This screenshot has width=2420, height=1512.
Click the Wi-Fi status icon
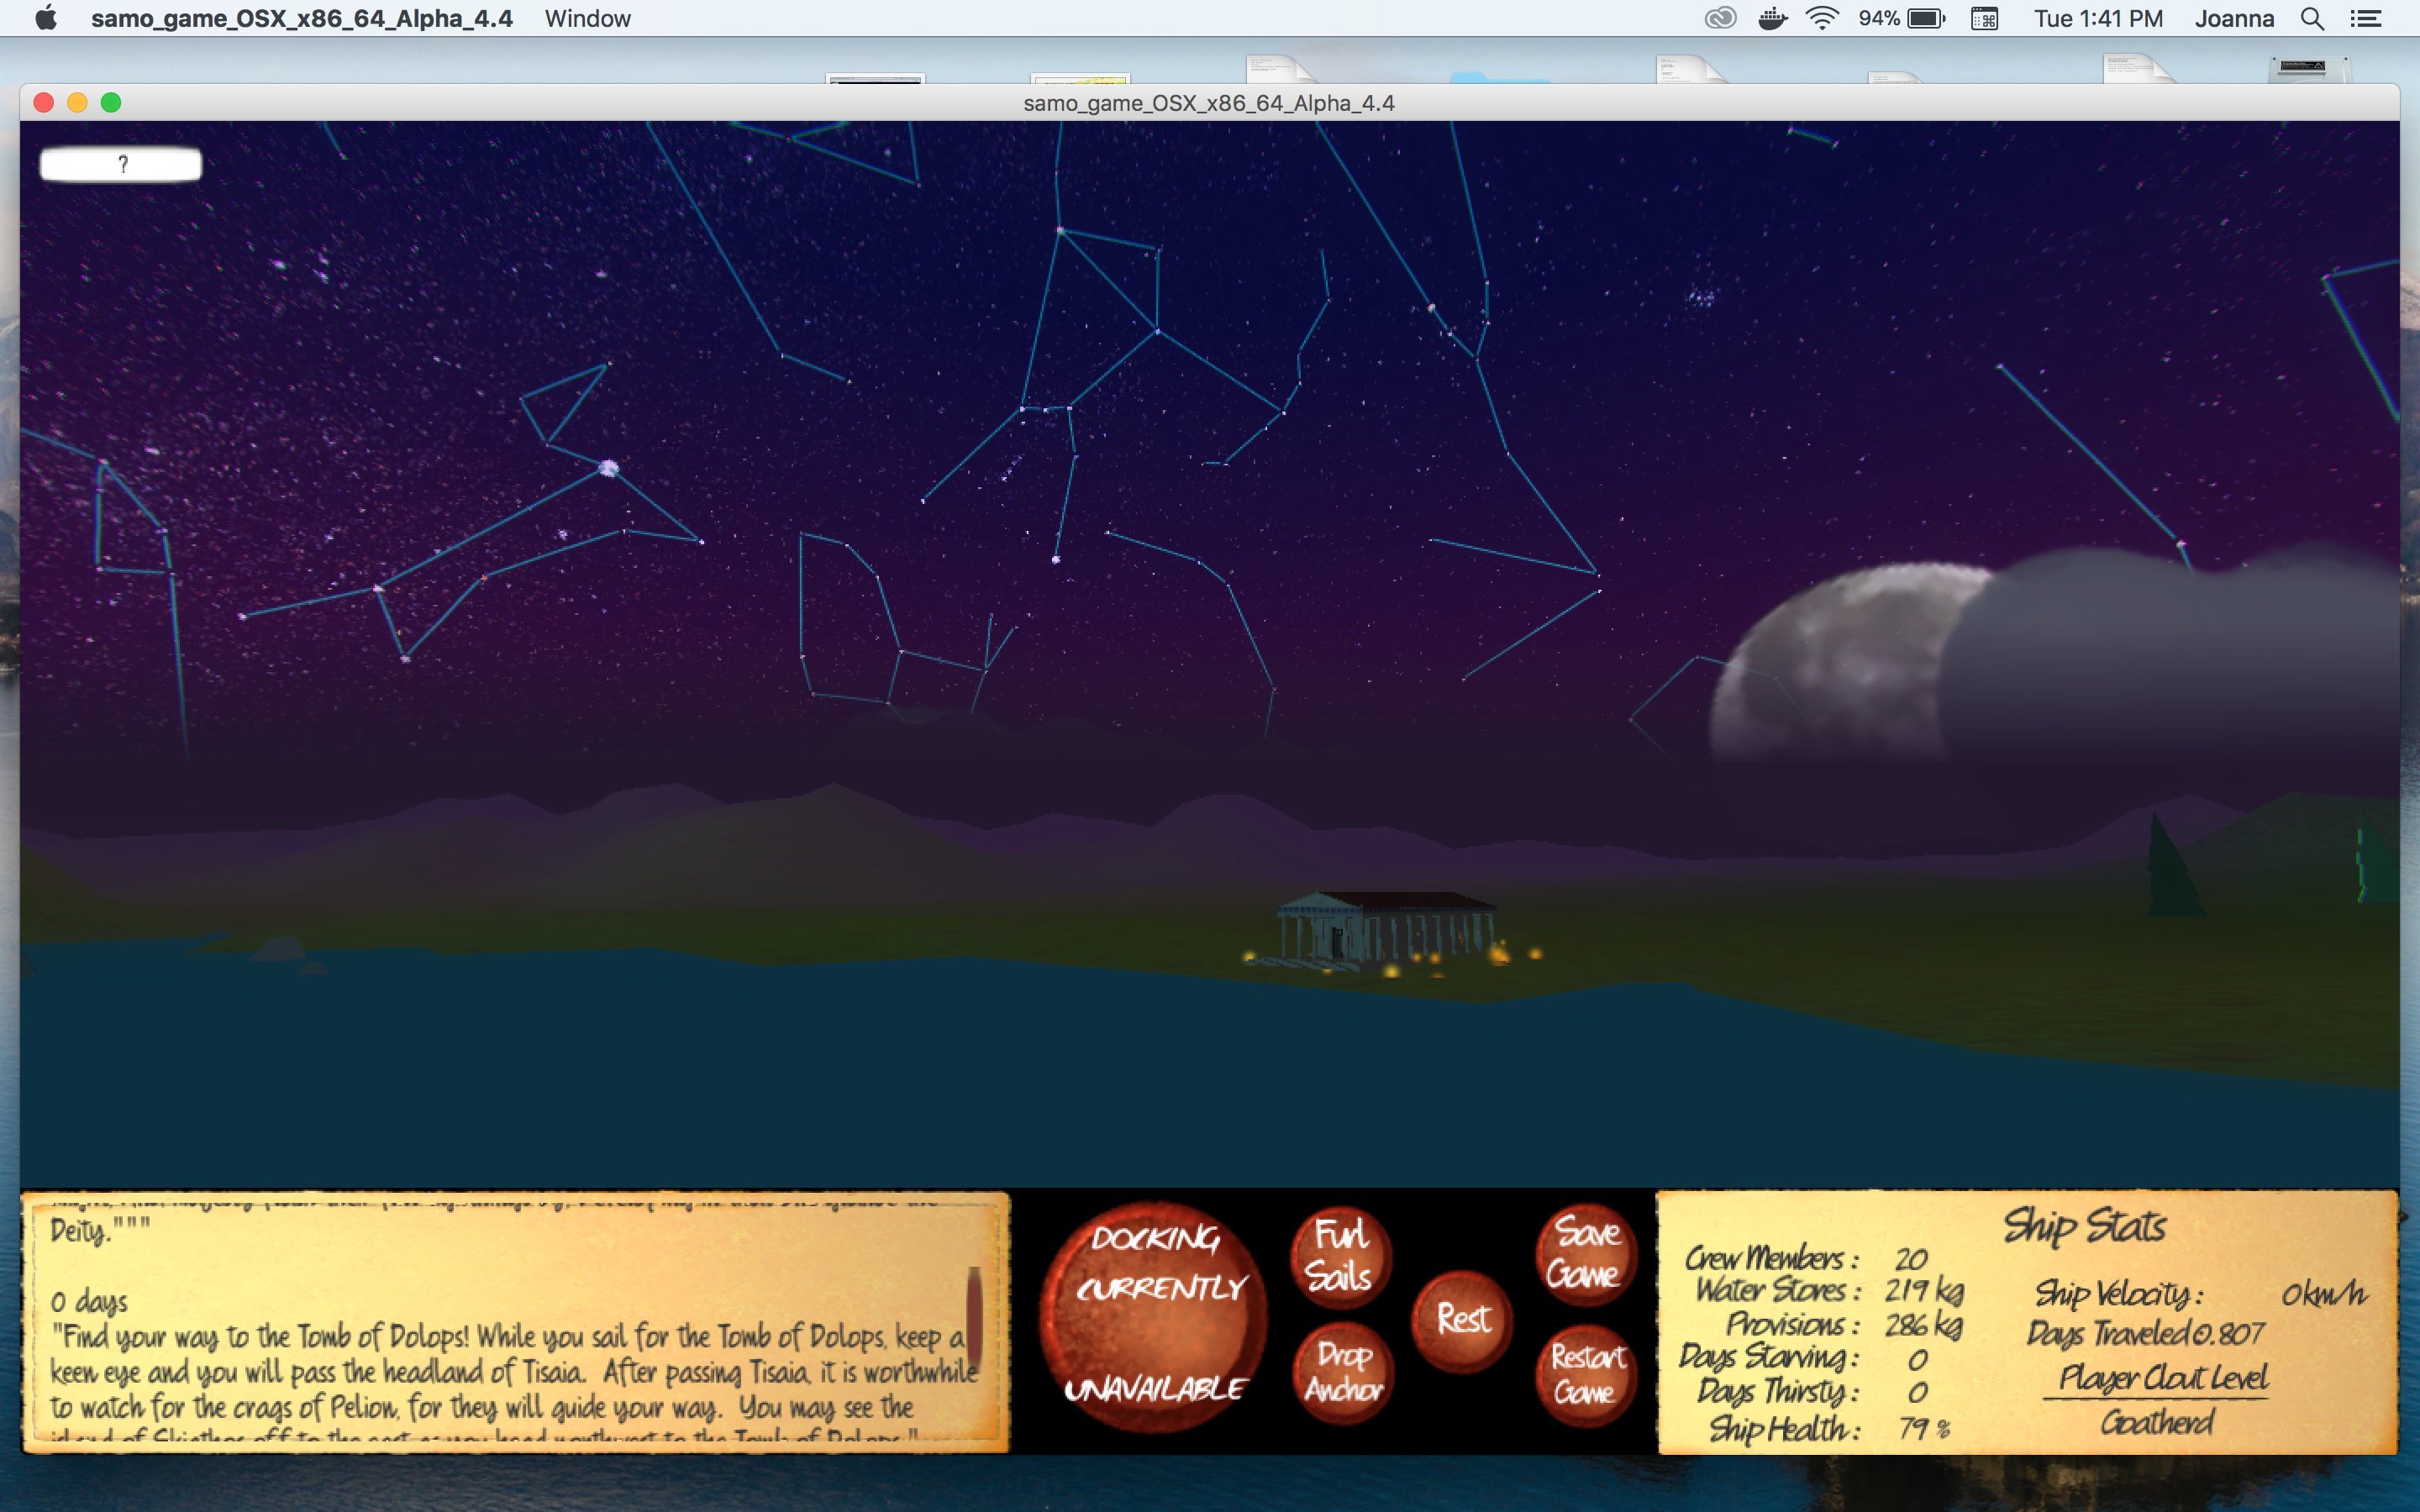pos(1822,19)
